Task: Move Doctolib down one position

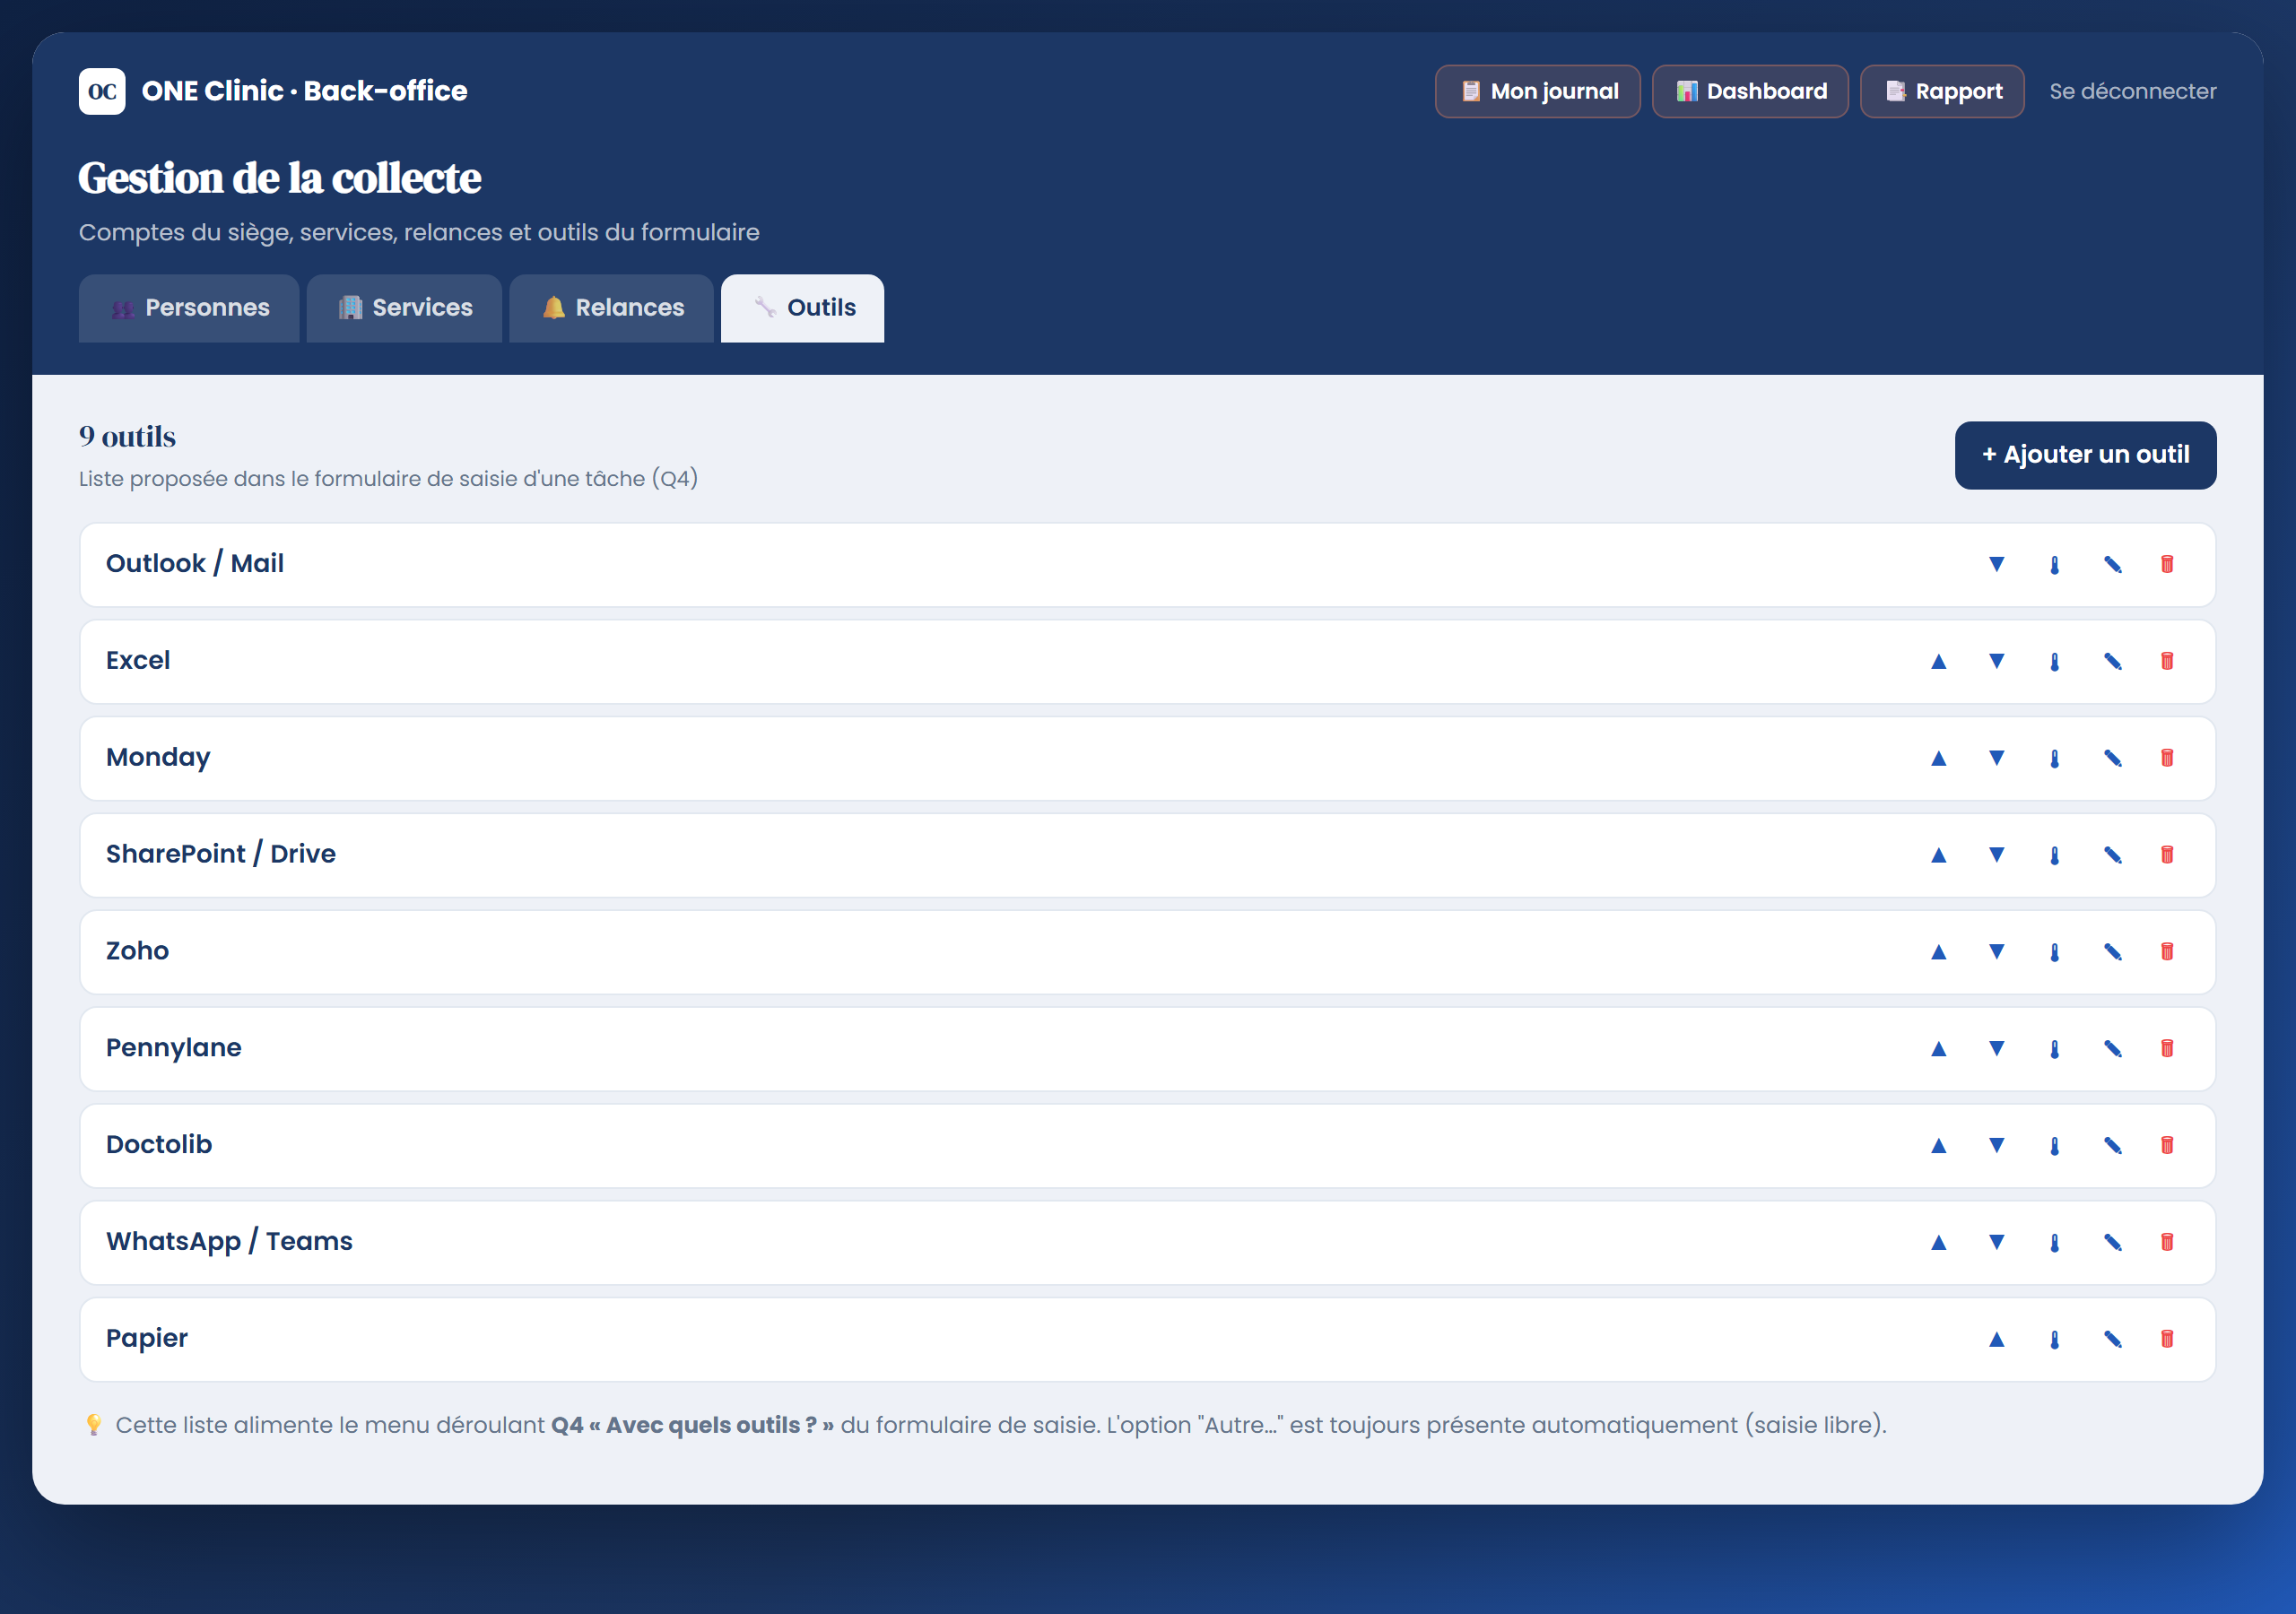Action: [1996, 1146]
